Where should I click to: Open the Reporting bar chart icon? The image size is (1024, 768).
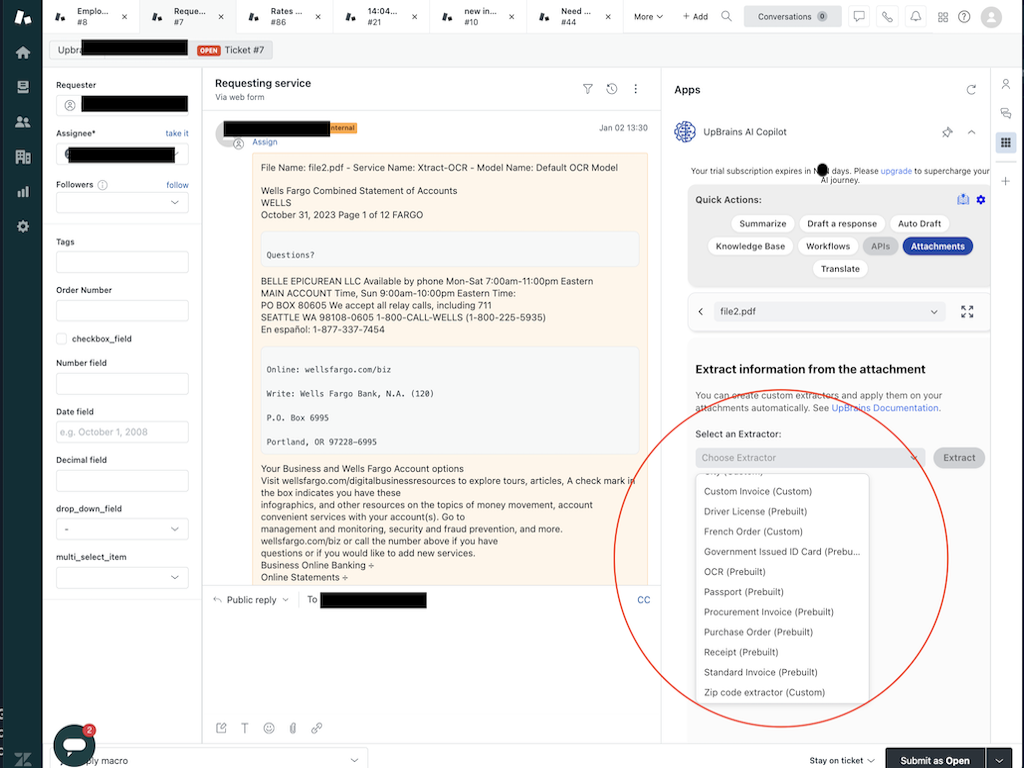click(x=22, y=192)
